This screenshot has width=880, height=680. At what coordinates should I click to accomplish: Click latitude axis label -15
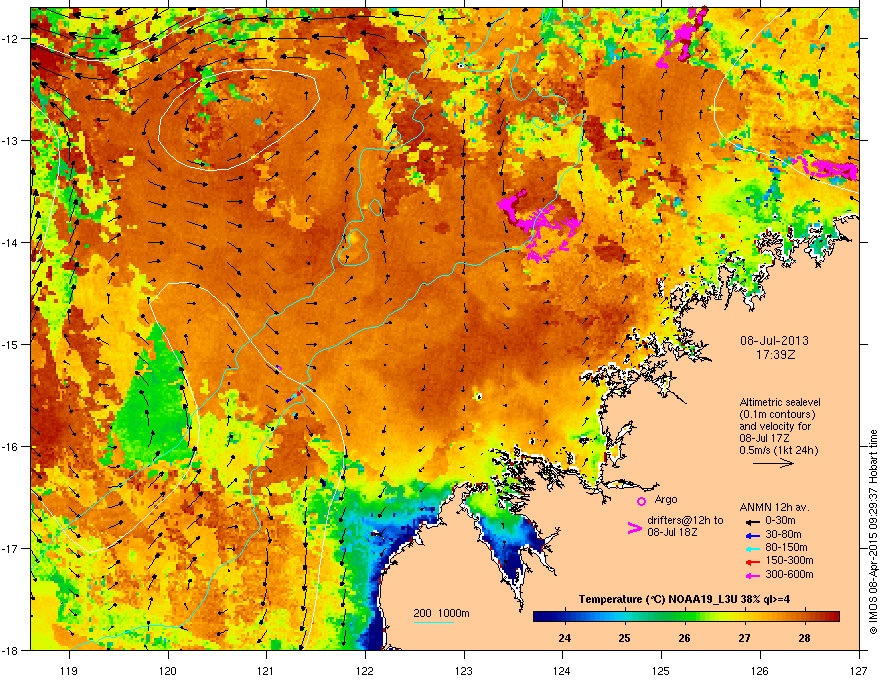(x=11, y=344)
